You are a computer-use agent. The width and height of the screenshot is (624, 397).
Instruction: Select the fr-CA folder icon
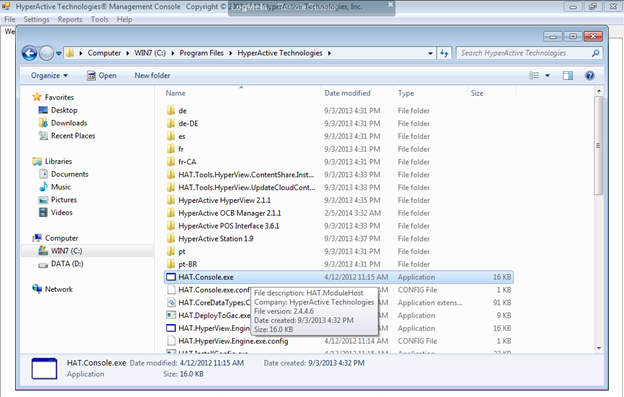(x=171, y=162)
